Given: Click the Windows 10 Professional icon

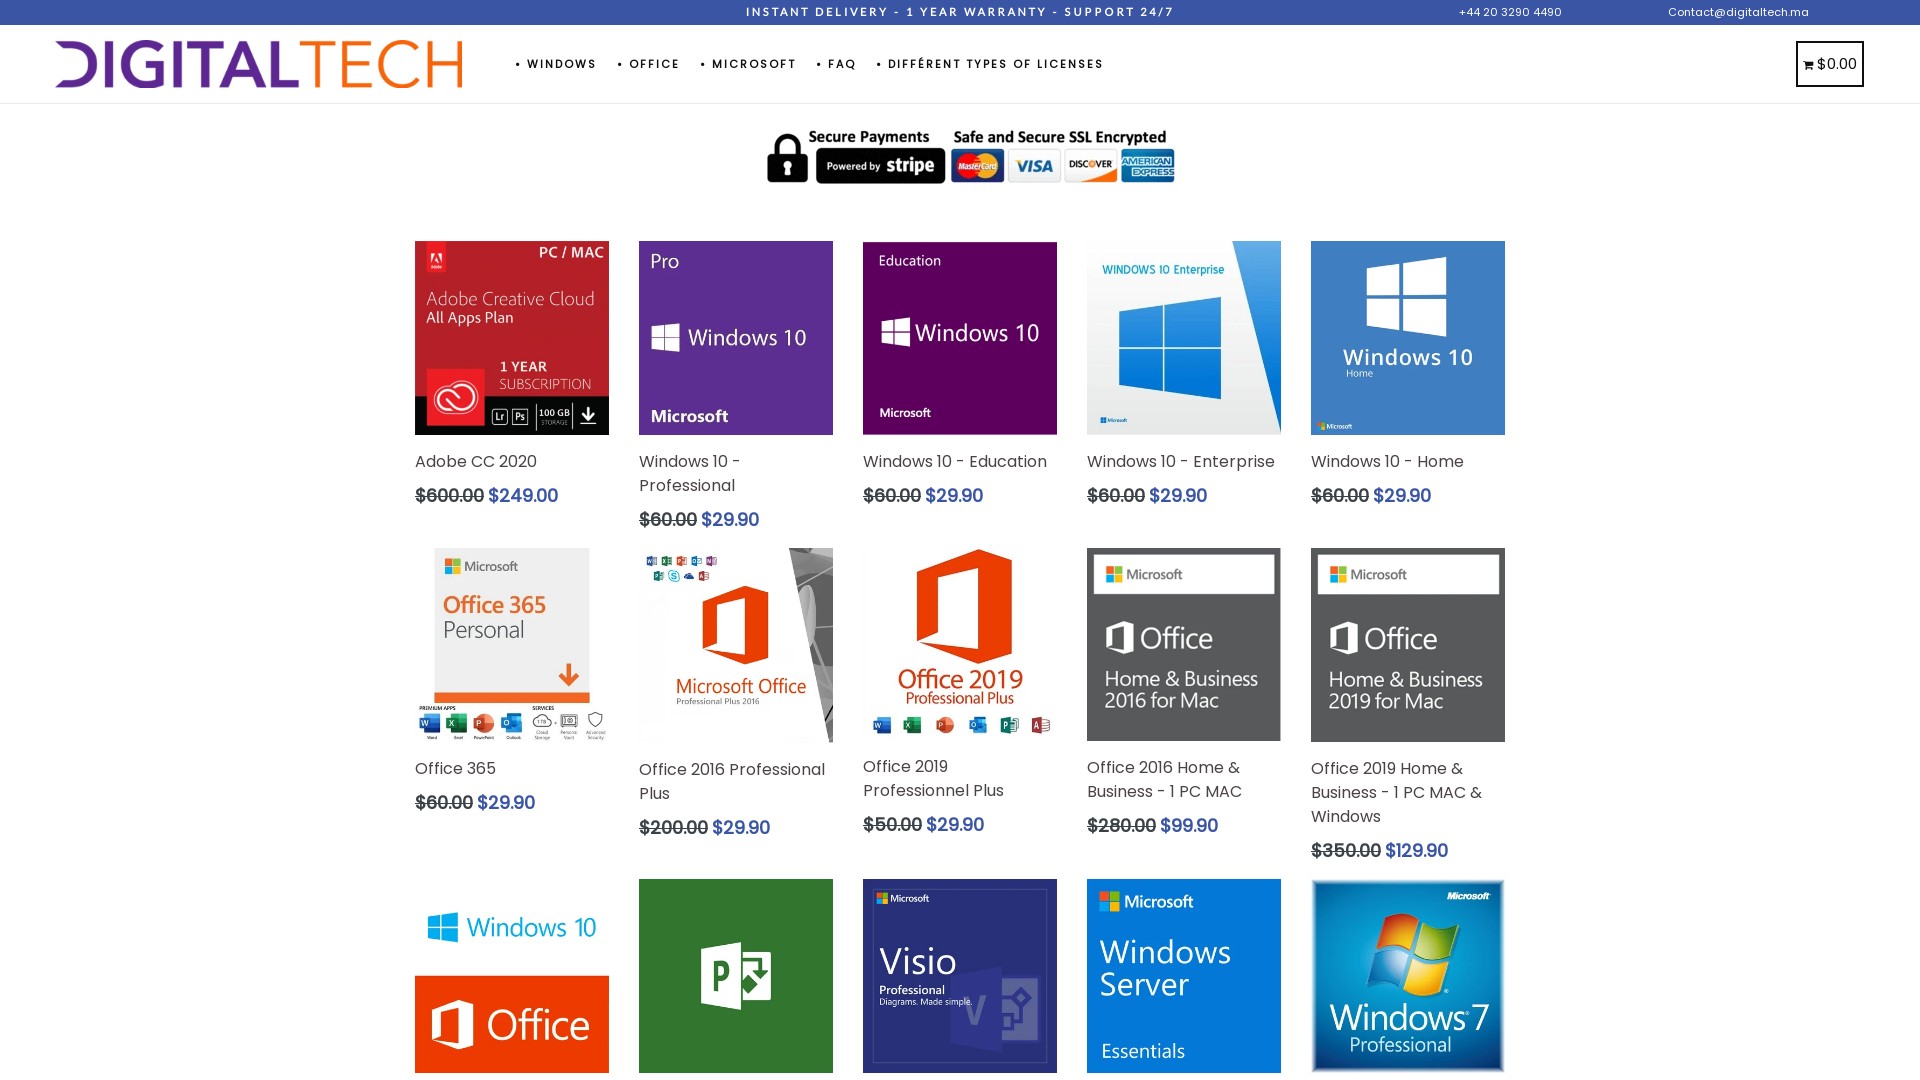Looking at the screenshot, I should click(x=735, y=338).
